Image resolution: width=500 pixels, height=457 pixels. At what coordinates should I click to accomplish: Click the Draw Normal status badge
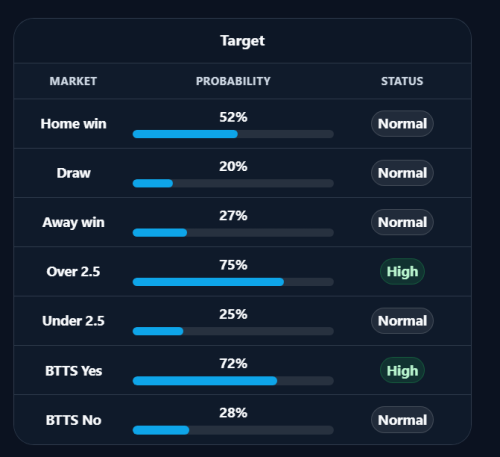pos(402,173)
